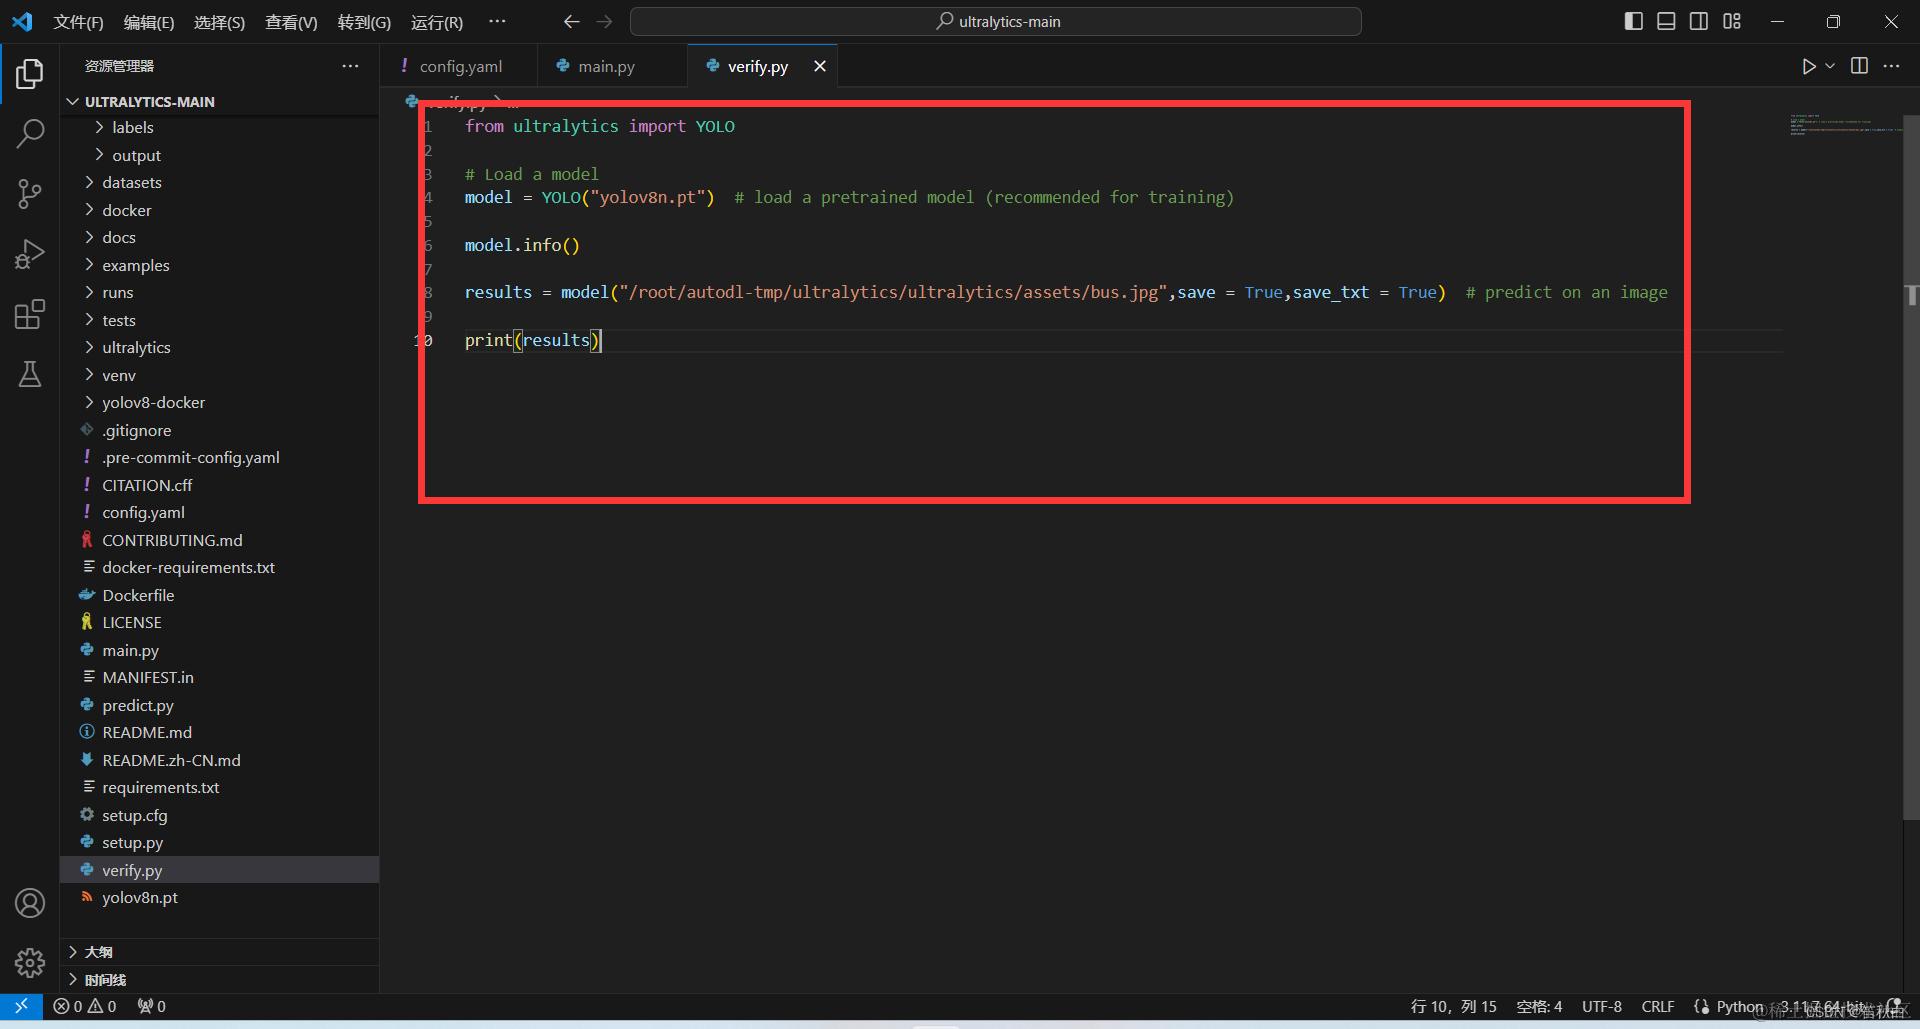1920x1029 pixels.
Task: Click the remote window indicator in status bar
Action: [x=21, y=1006]
